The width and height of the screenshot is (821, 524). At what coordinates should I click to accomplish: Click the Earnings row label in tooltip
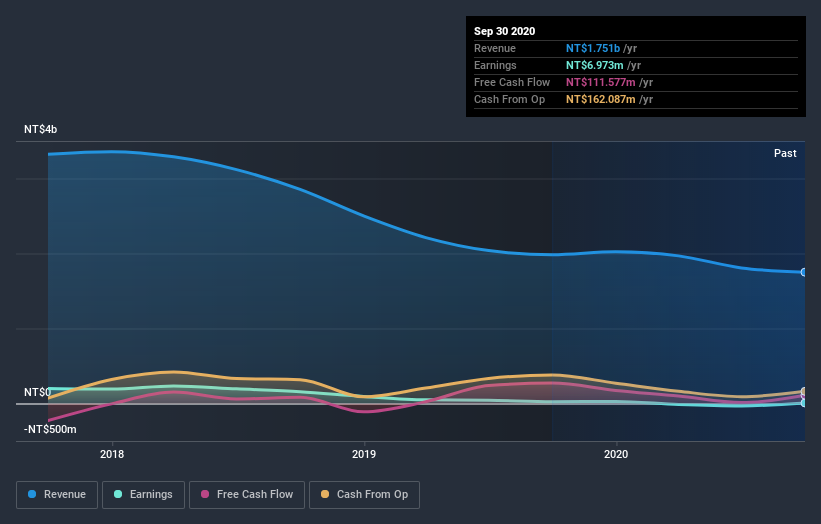tap(495, 65)
